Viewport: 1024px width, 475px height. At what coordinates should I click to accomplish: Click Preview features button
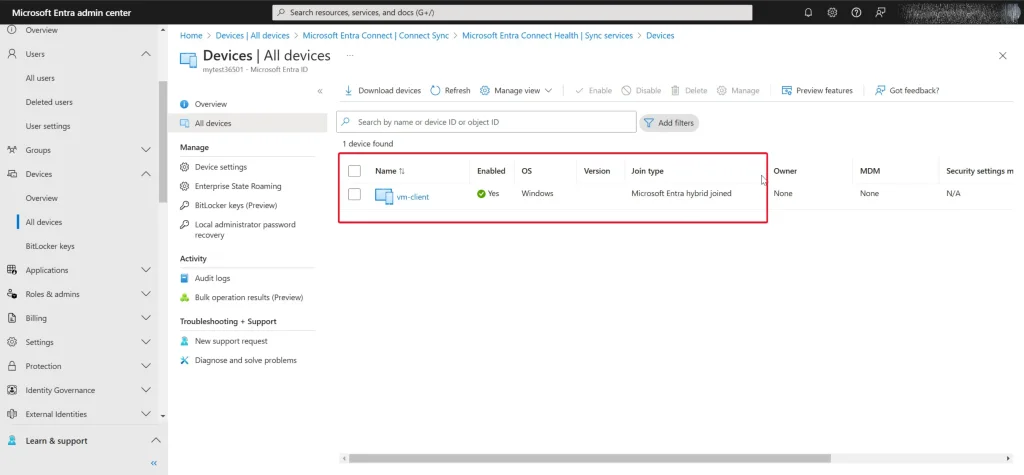817,90
